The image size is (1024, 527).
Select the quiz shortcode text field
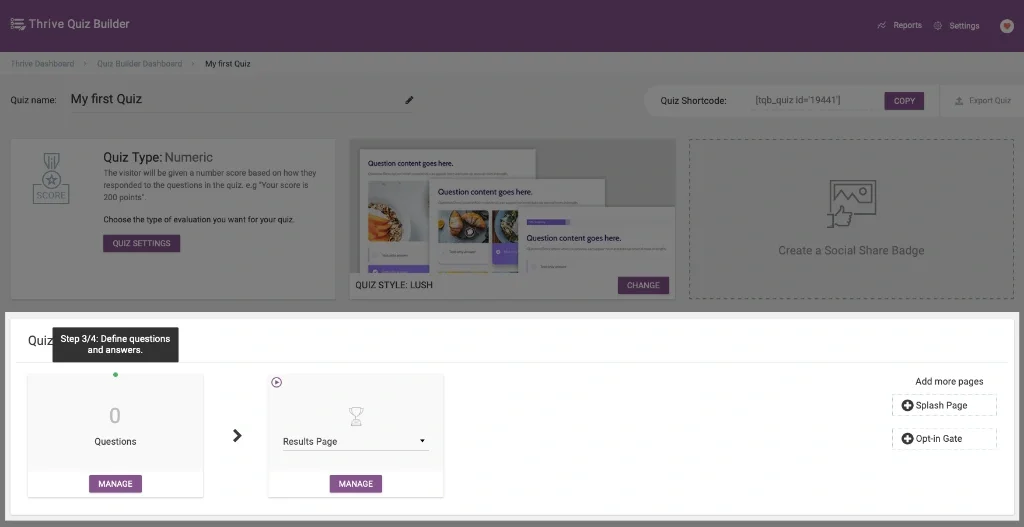(815, 101)
